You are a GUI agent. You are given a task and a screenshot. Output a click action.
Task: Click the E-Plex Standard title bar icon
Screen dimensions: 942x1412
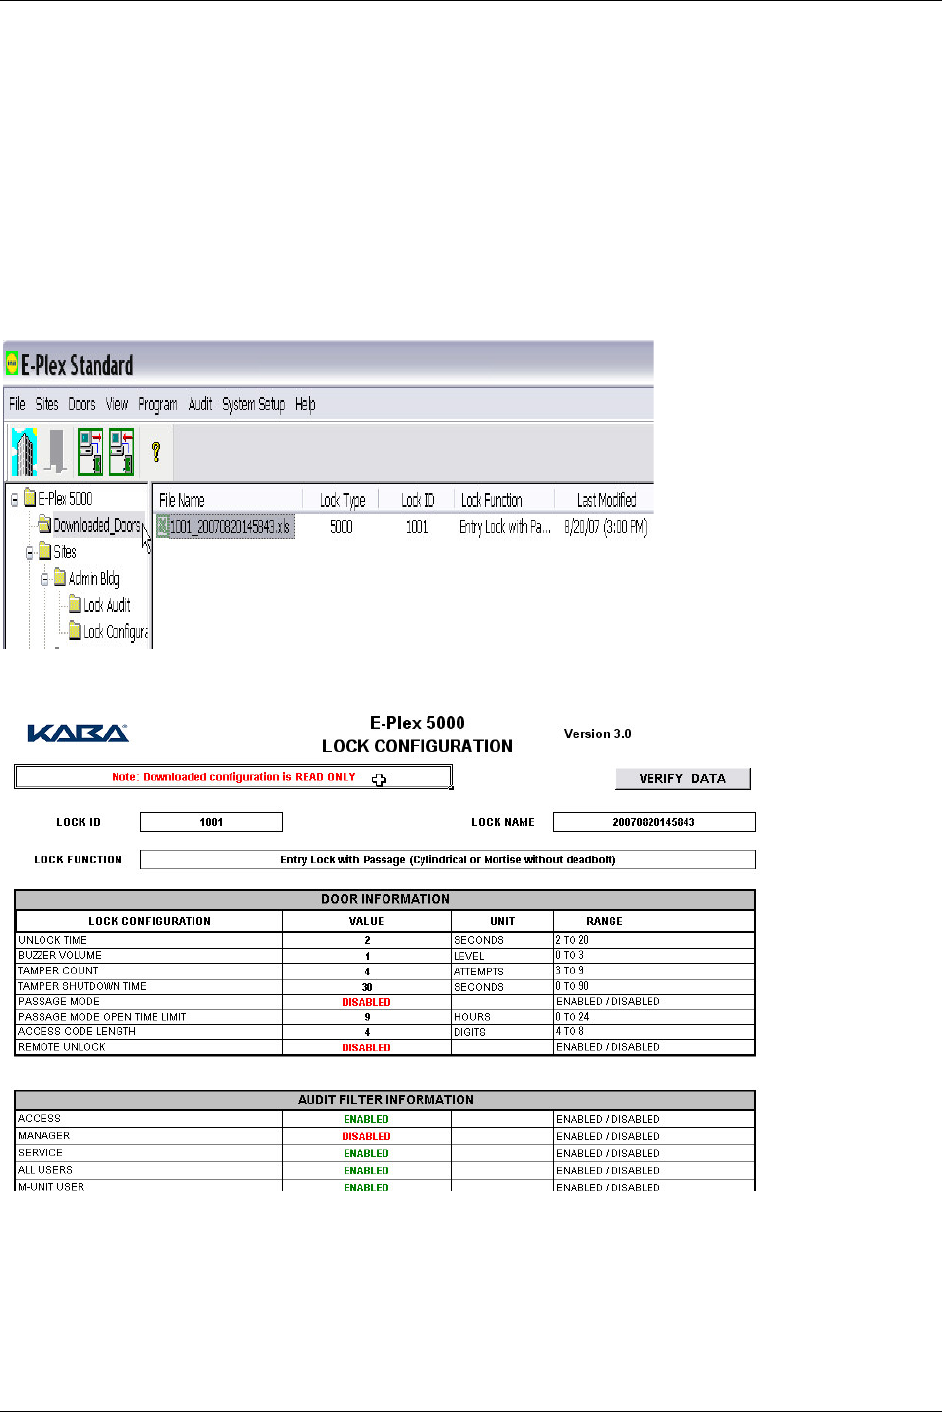pos(12,364)
